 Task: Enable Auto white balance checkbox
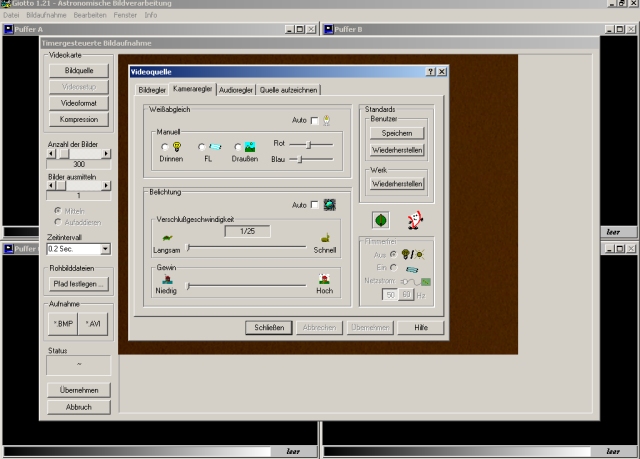pos(314,121)
